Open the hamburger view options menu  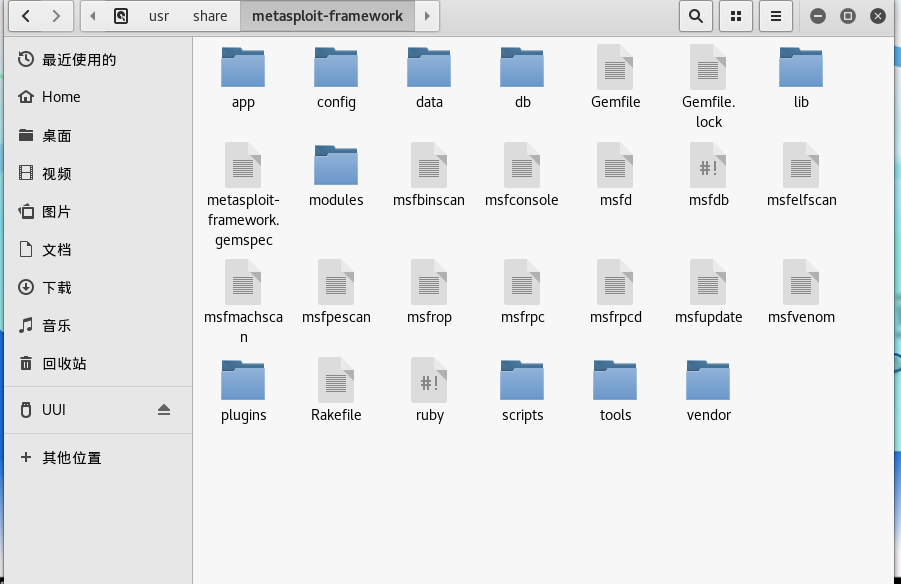(776, 16)
